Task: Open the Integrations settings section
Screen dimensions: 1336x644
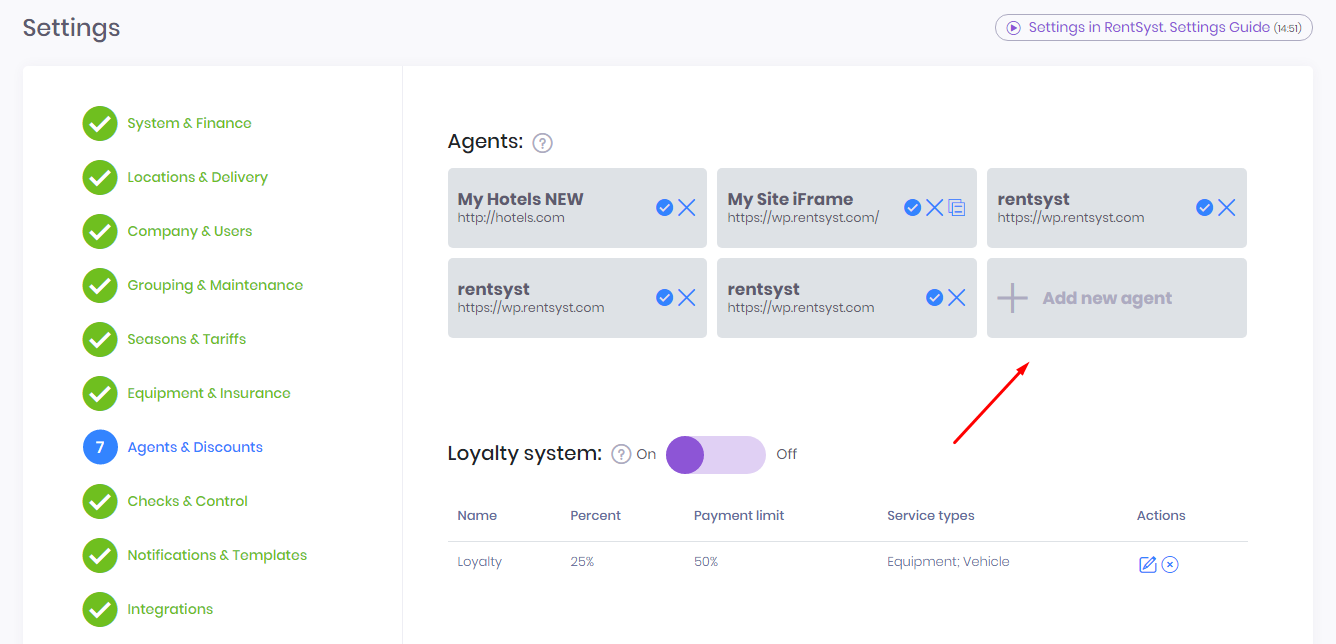Action: [x=170, y=610]
